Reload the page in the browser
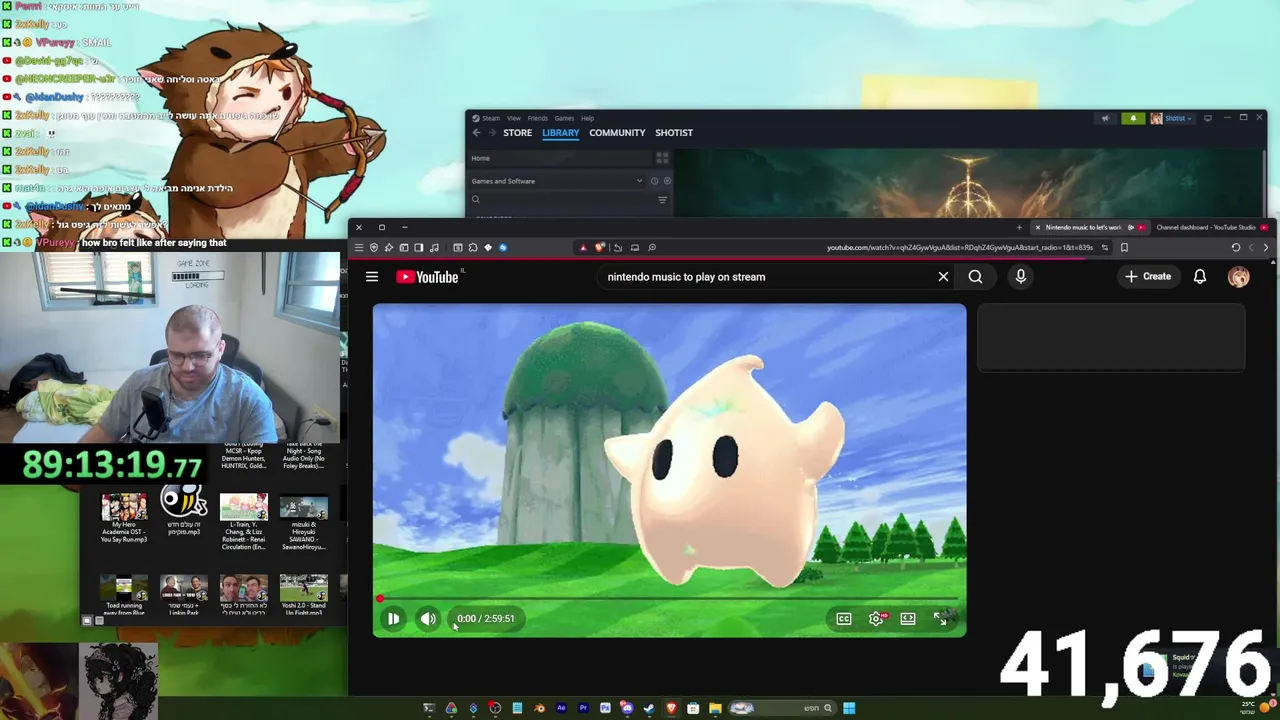This screenshot has height=720, width=1280. pyautogui.click(x=1236, y=247)
